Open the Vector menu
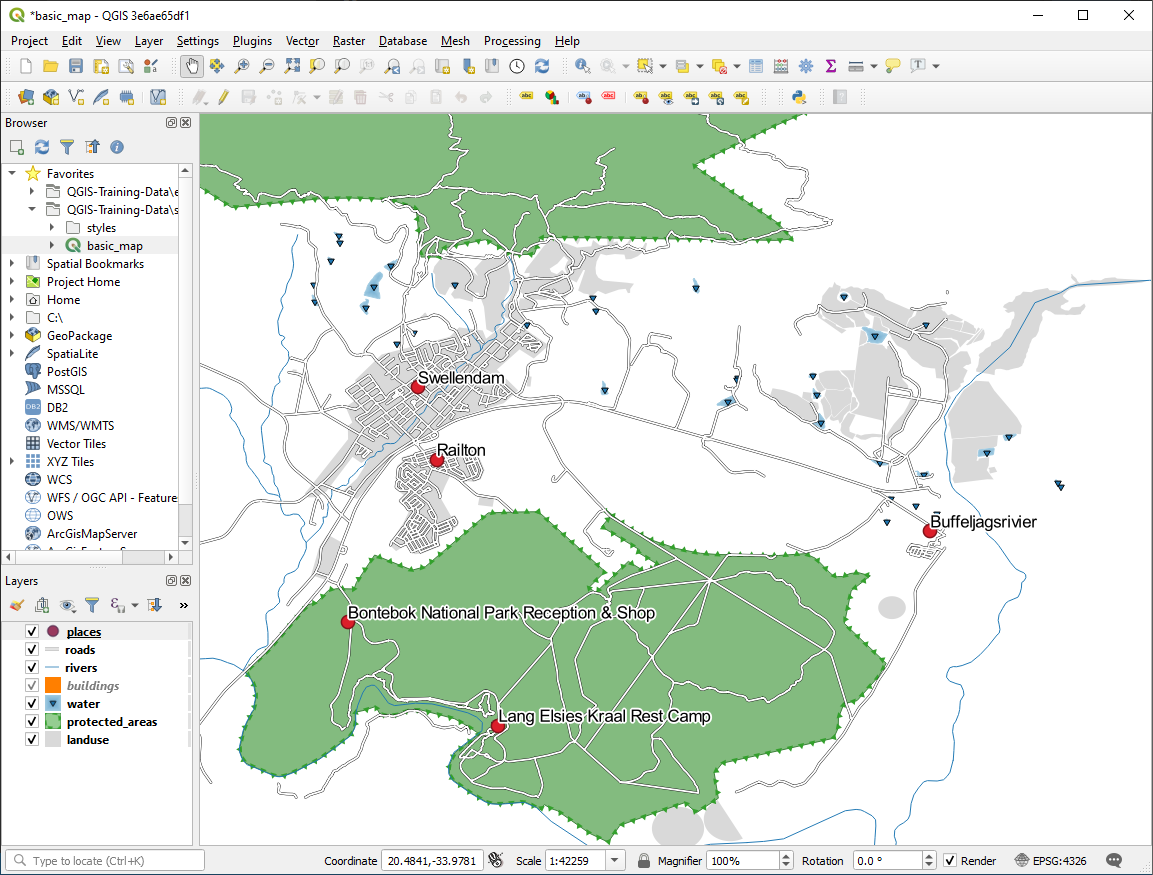This screenshot has height=875, width=1153. (302, 41)
